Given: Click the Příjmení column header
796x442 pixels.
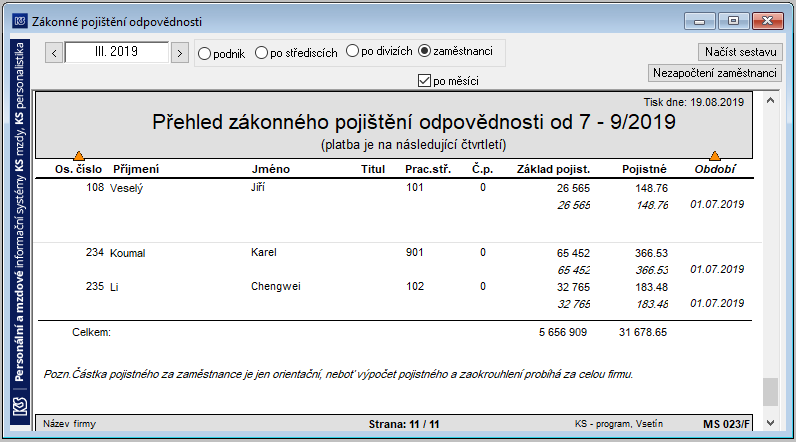Looking at the screenshot, I should 136,169.
